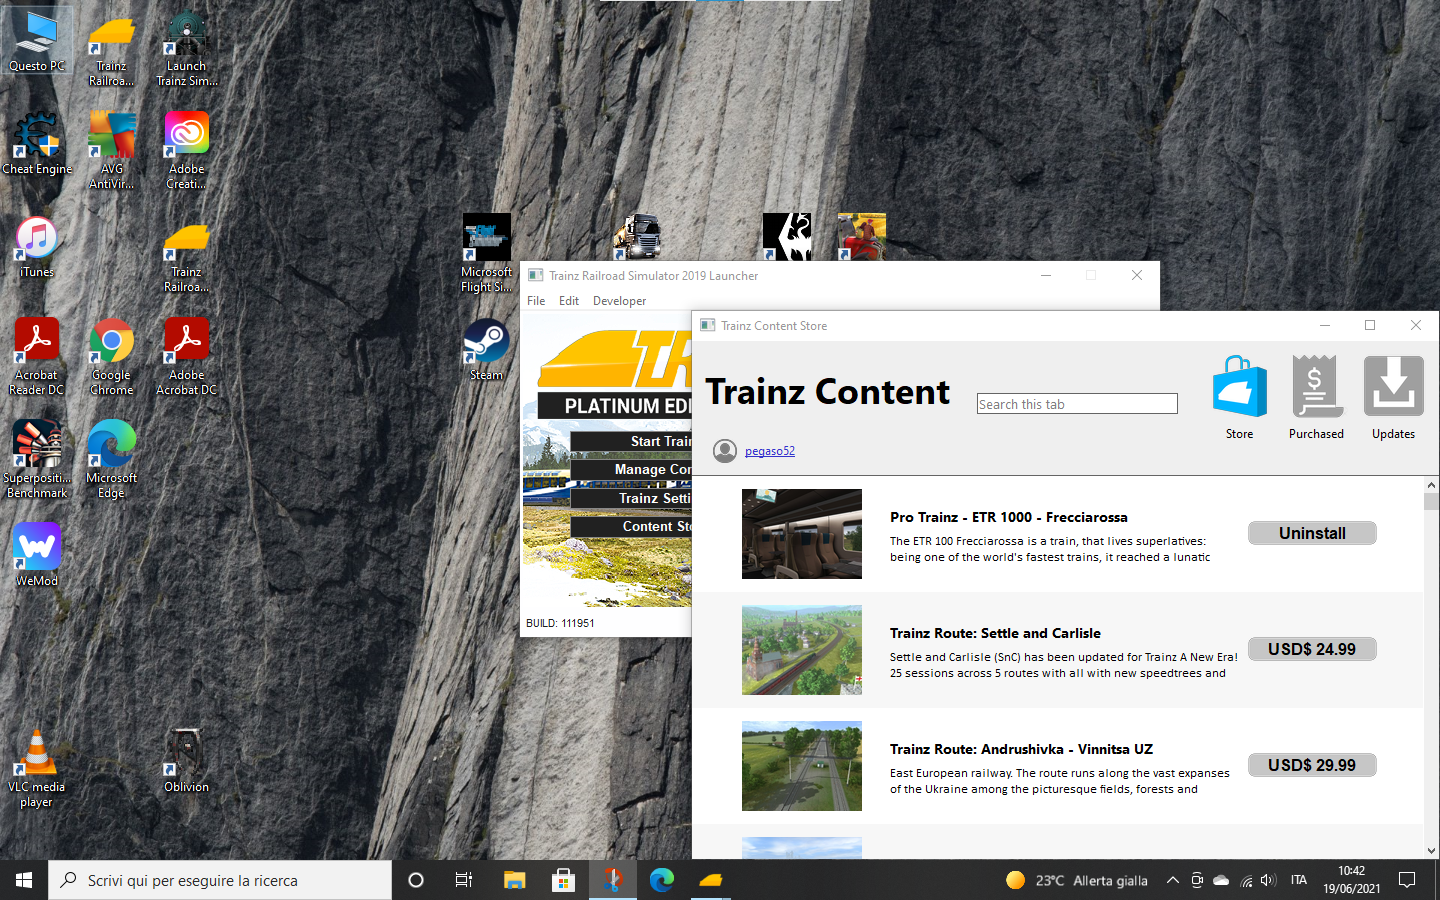This screenshot has height=900, width=1440.
Task: Uninstall Pro Trainz ETR 1000 Frecciarossa
Action: point(1312,533)
